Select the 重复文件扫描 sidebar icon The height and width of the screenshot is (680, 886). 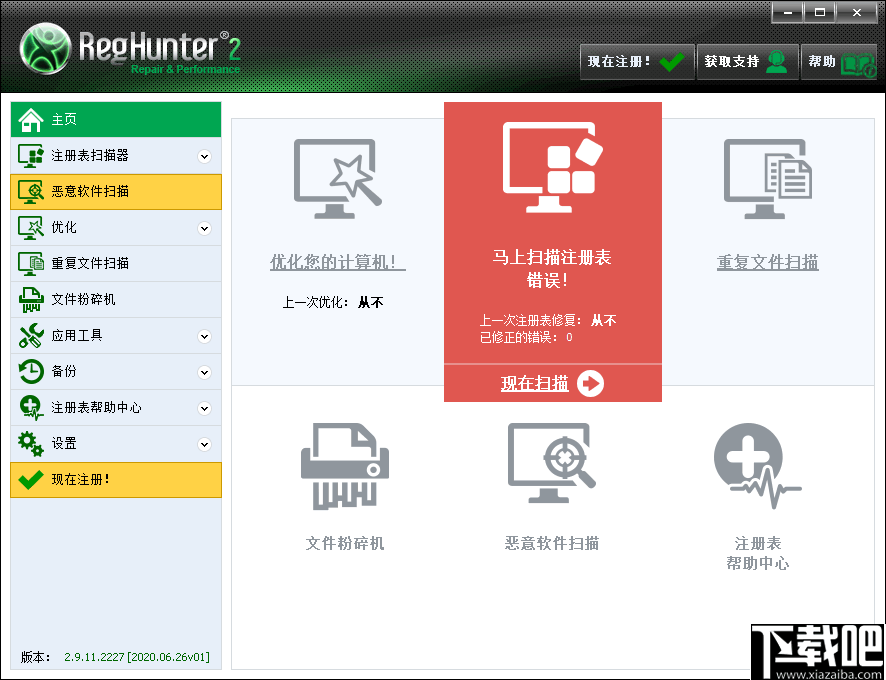[30, 263]
